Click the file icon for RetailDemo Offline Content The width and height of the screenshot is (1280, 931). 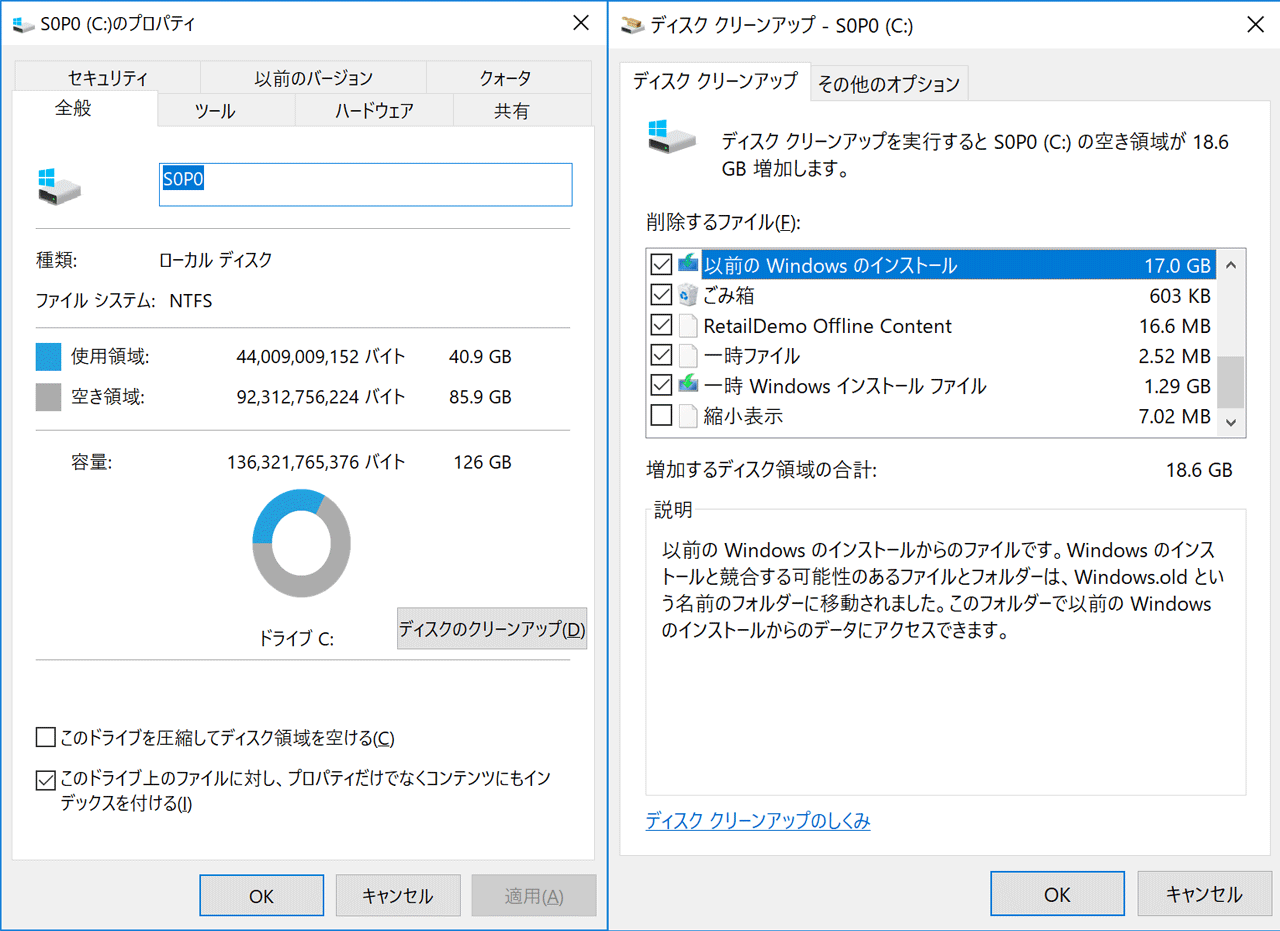[x=688, y=325]
